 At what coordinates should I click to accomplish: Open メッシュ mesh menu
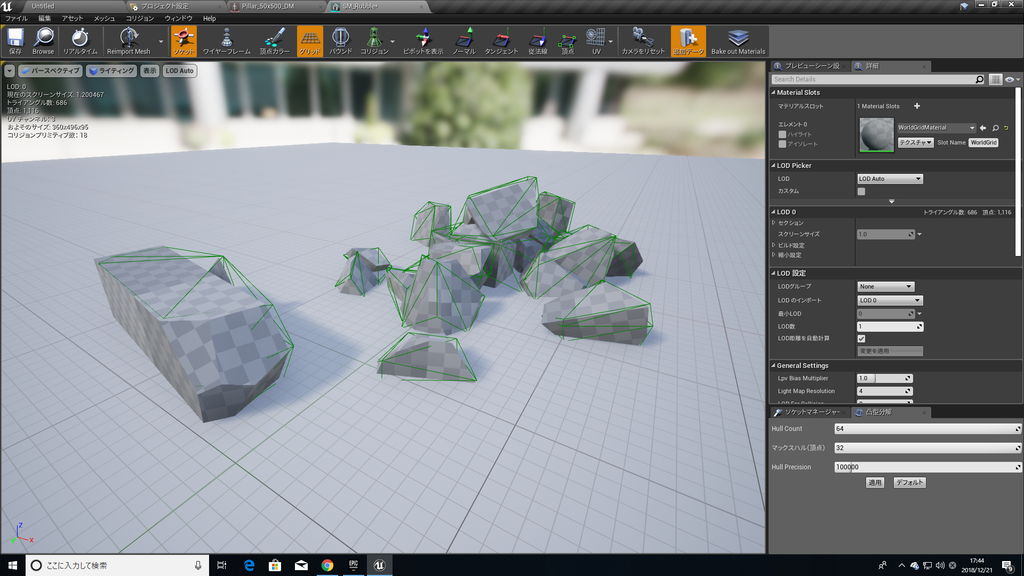pyautogui.click(x=104, y=18)
